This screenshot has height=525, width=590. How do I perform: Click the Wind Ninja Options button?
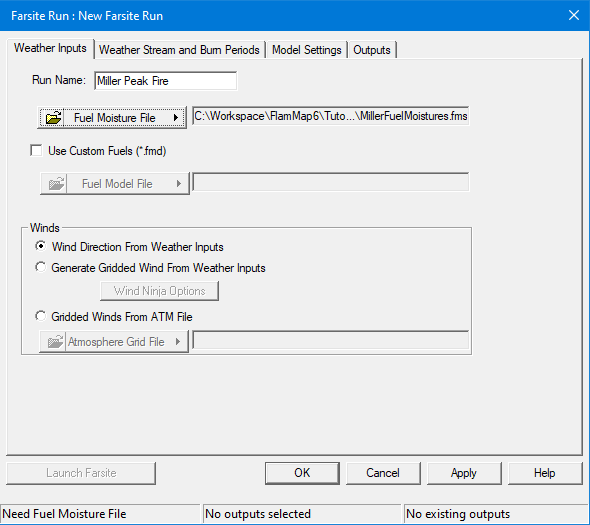[x=159, y=291]
